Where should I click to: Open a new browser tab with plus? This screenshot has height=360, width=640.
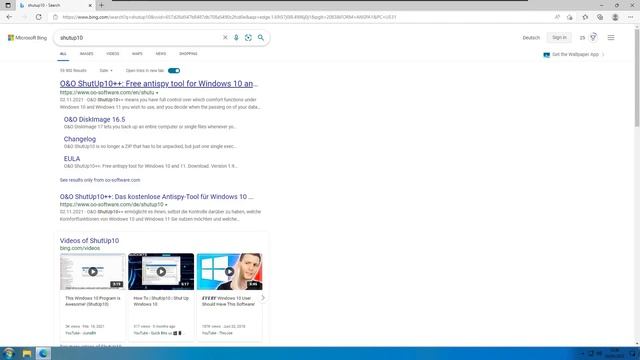click(x=101, y=5)
